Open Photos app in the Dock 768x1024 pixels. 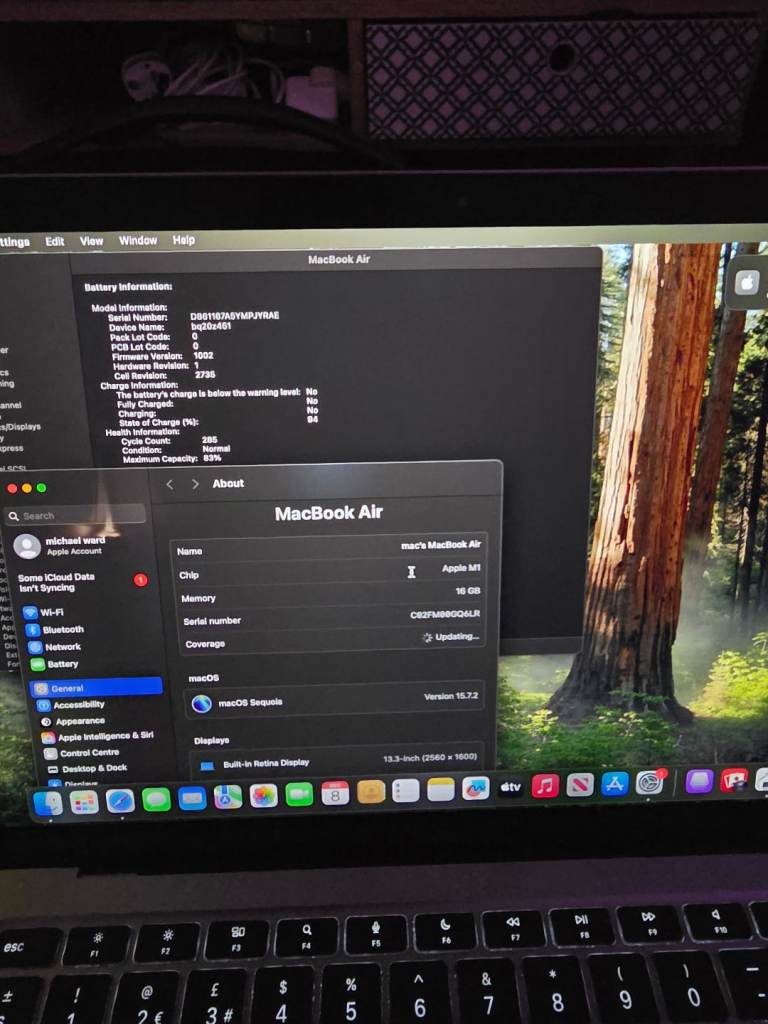(x=264, y=796)
